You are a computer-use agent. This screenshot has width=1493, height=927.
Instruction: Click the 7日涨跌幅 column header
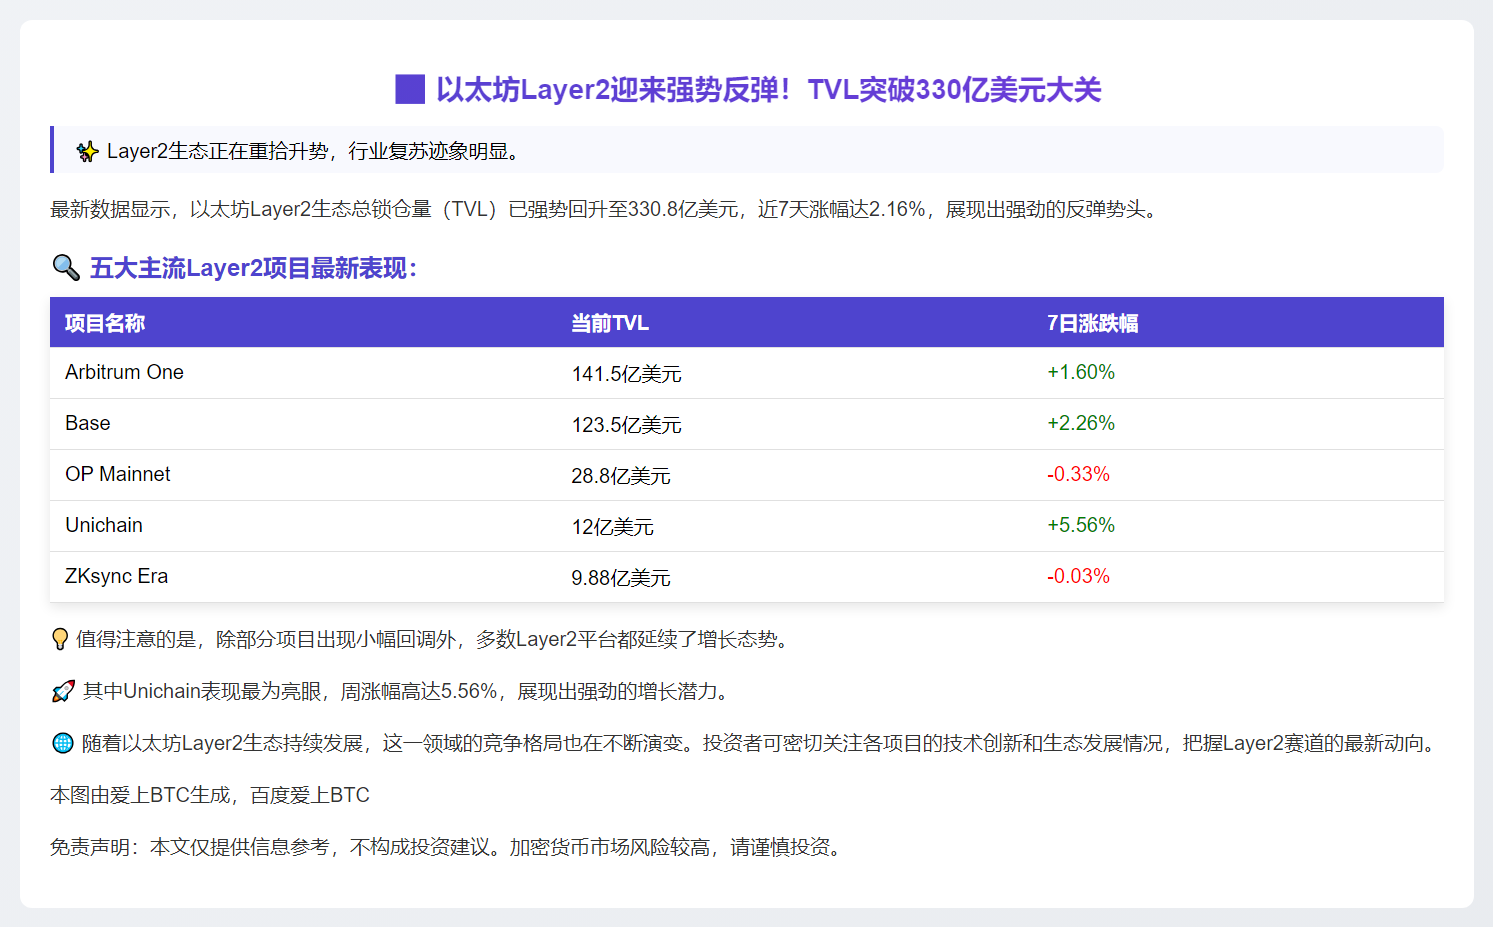point(1093,323)
